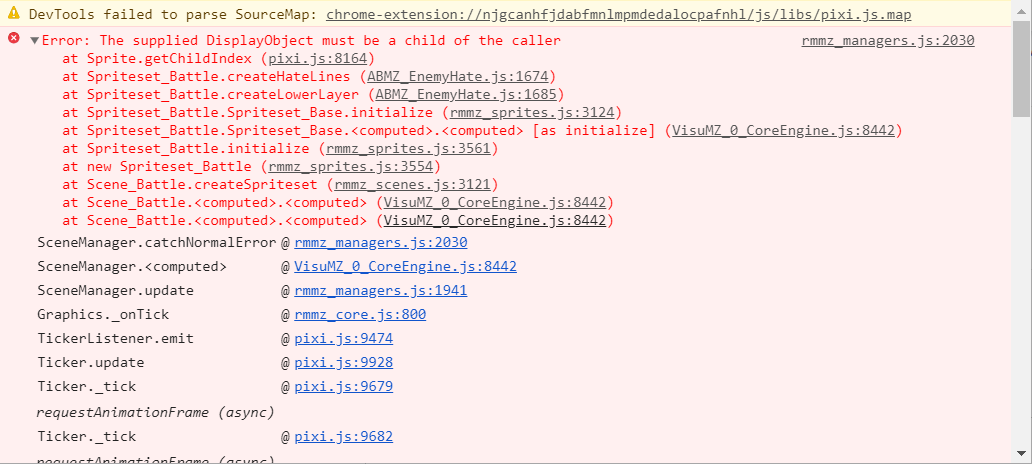Screen dimensions: 1032x464
Task: Open the pixi.js:9682 link
Action: pyautogui.click(x=344, y=436)
